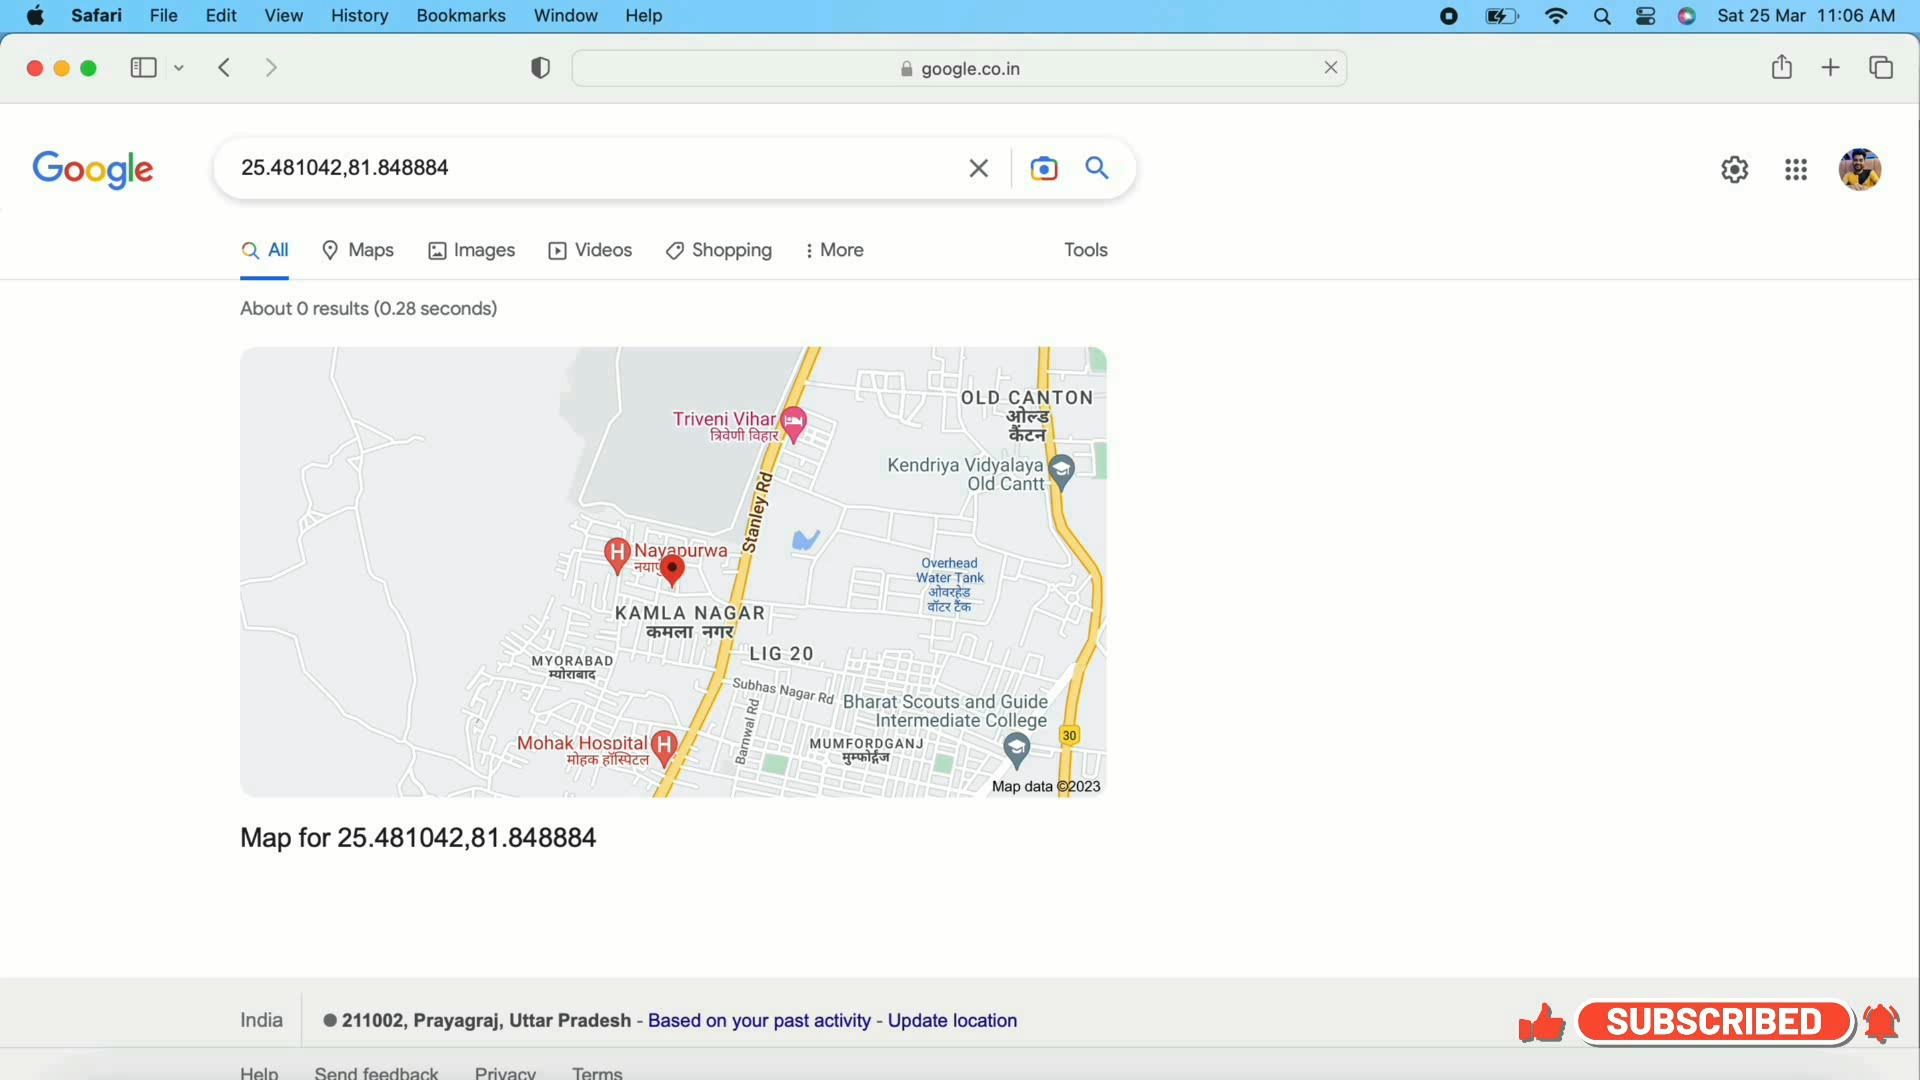Stop loading with address bar X
The height and width of the screenshot is (1080, 1920).
[x=1331, y=68]
